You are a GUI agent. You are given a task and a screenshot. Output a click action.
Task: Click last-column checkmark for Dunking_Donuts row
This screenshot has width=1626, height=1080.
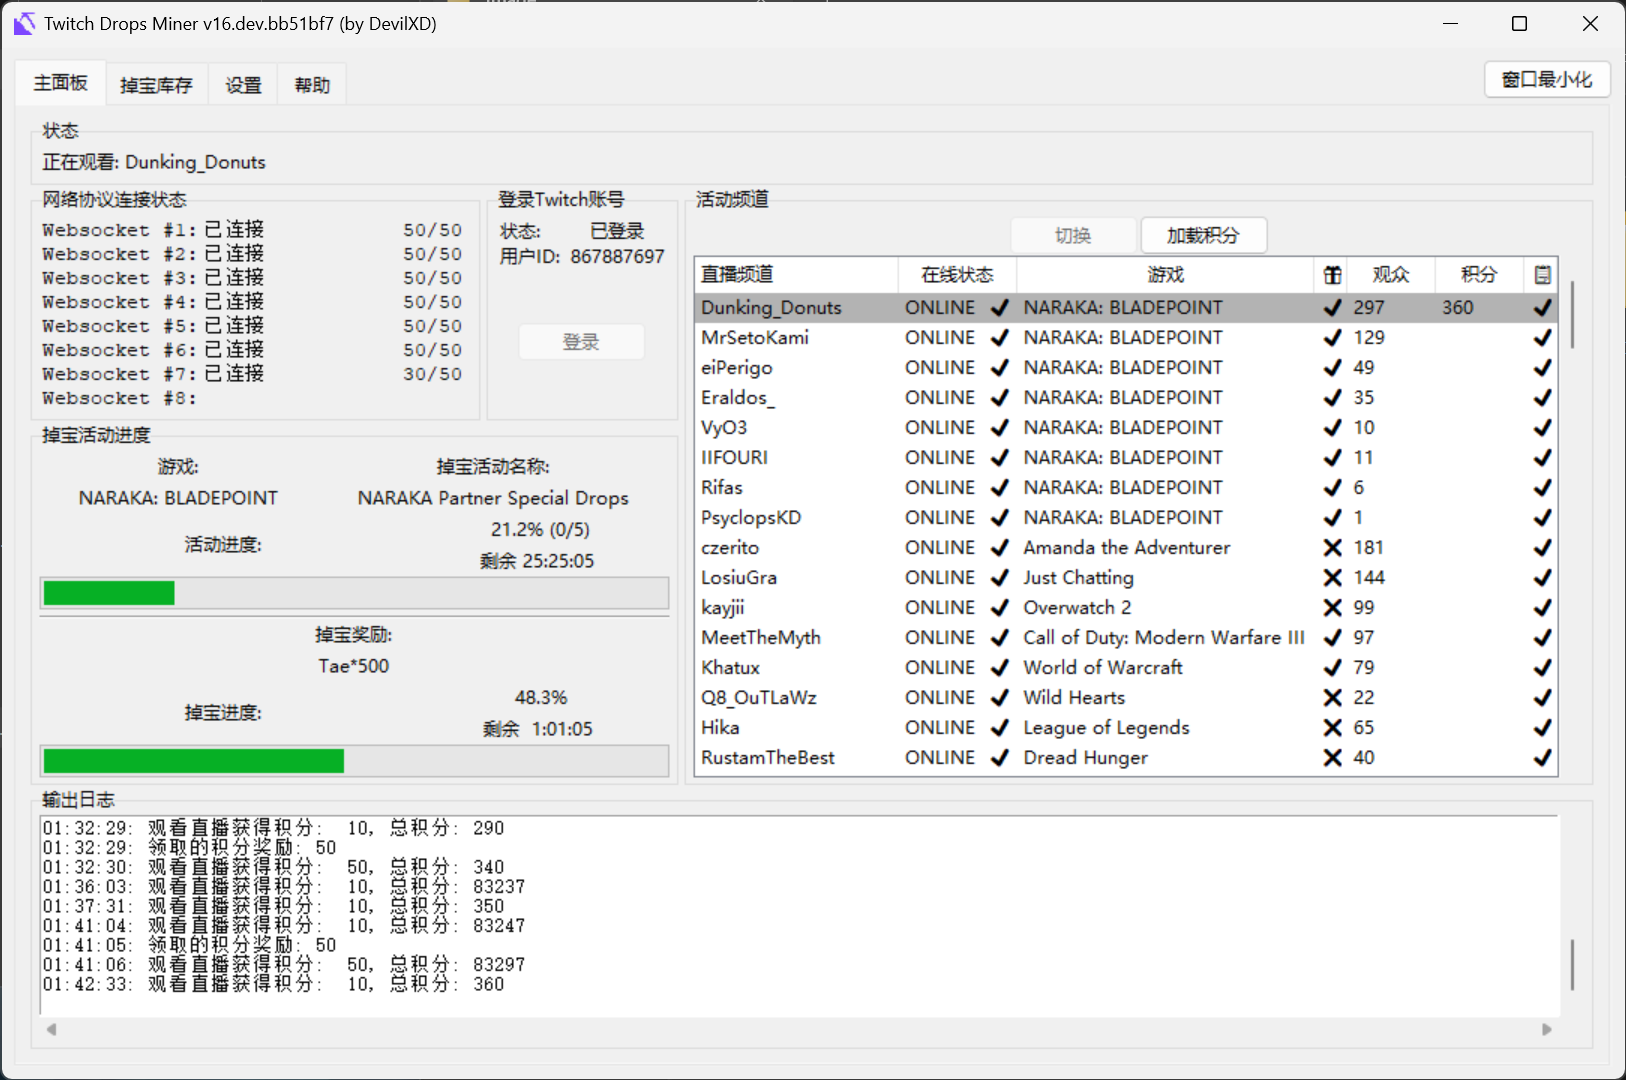(x=1542, y=308)
